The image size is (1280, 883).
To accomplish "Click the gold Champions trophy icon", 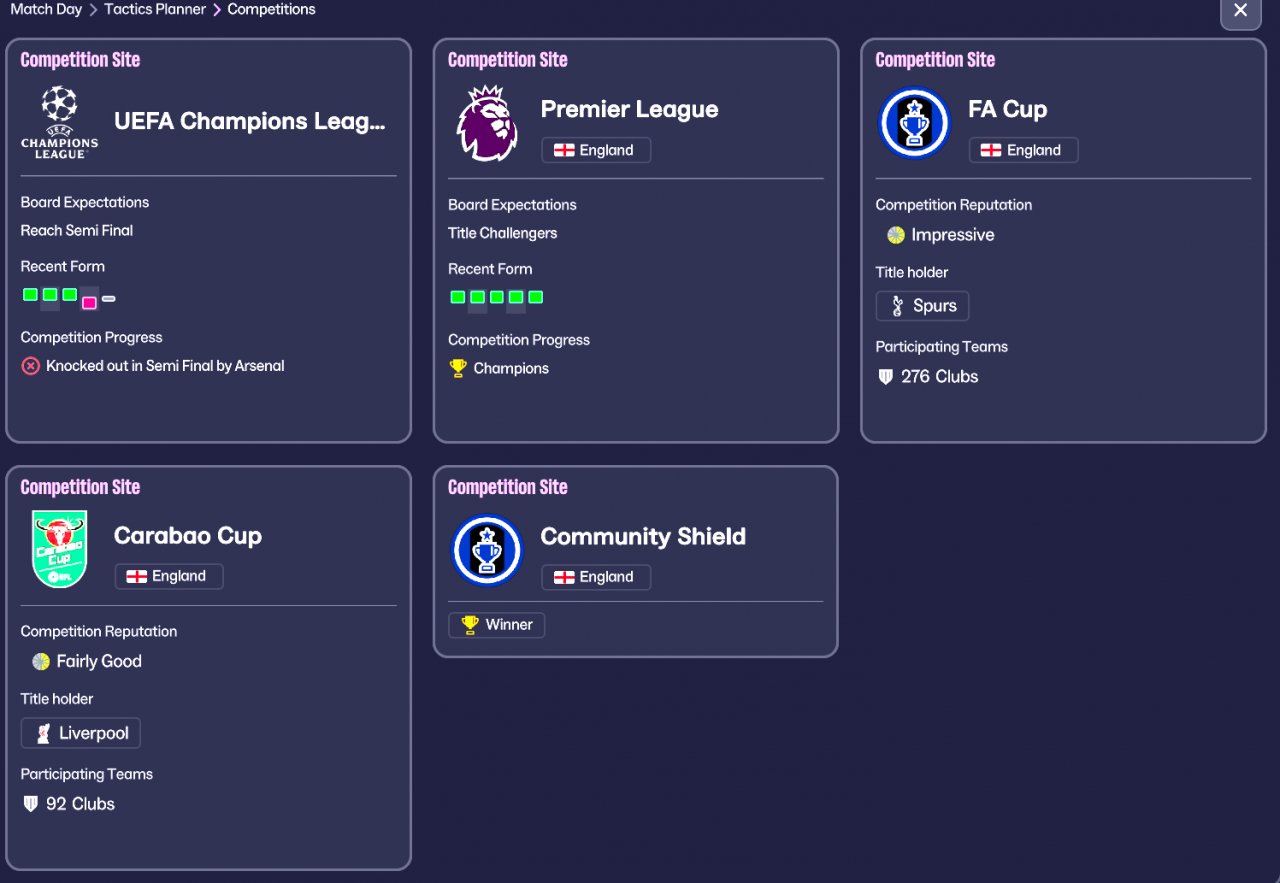I will (x=458, y=368).
